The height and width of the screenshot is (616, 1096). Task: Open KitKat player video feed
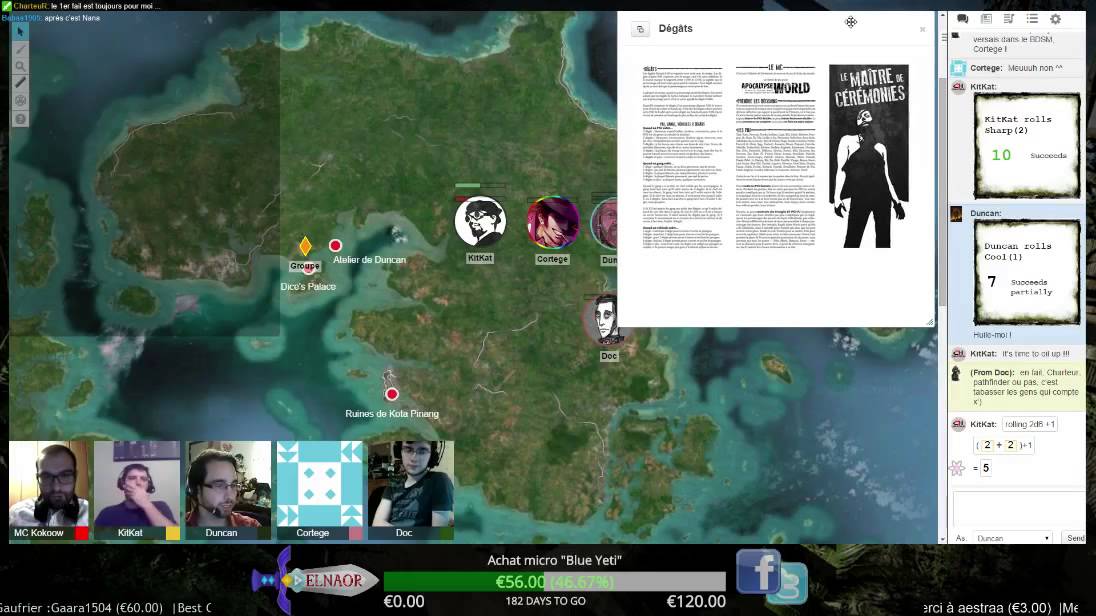coord(137,483)
